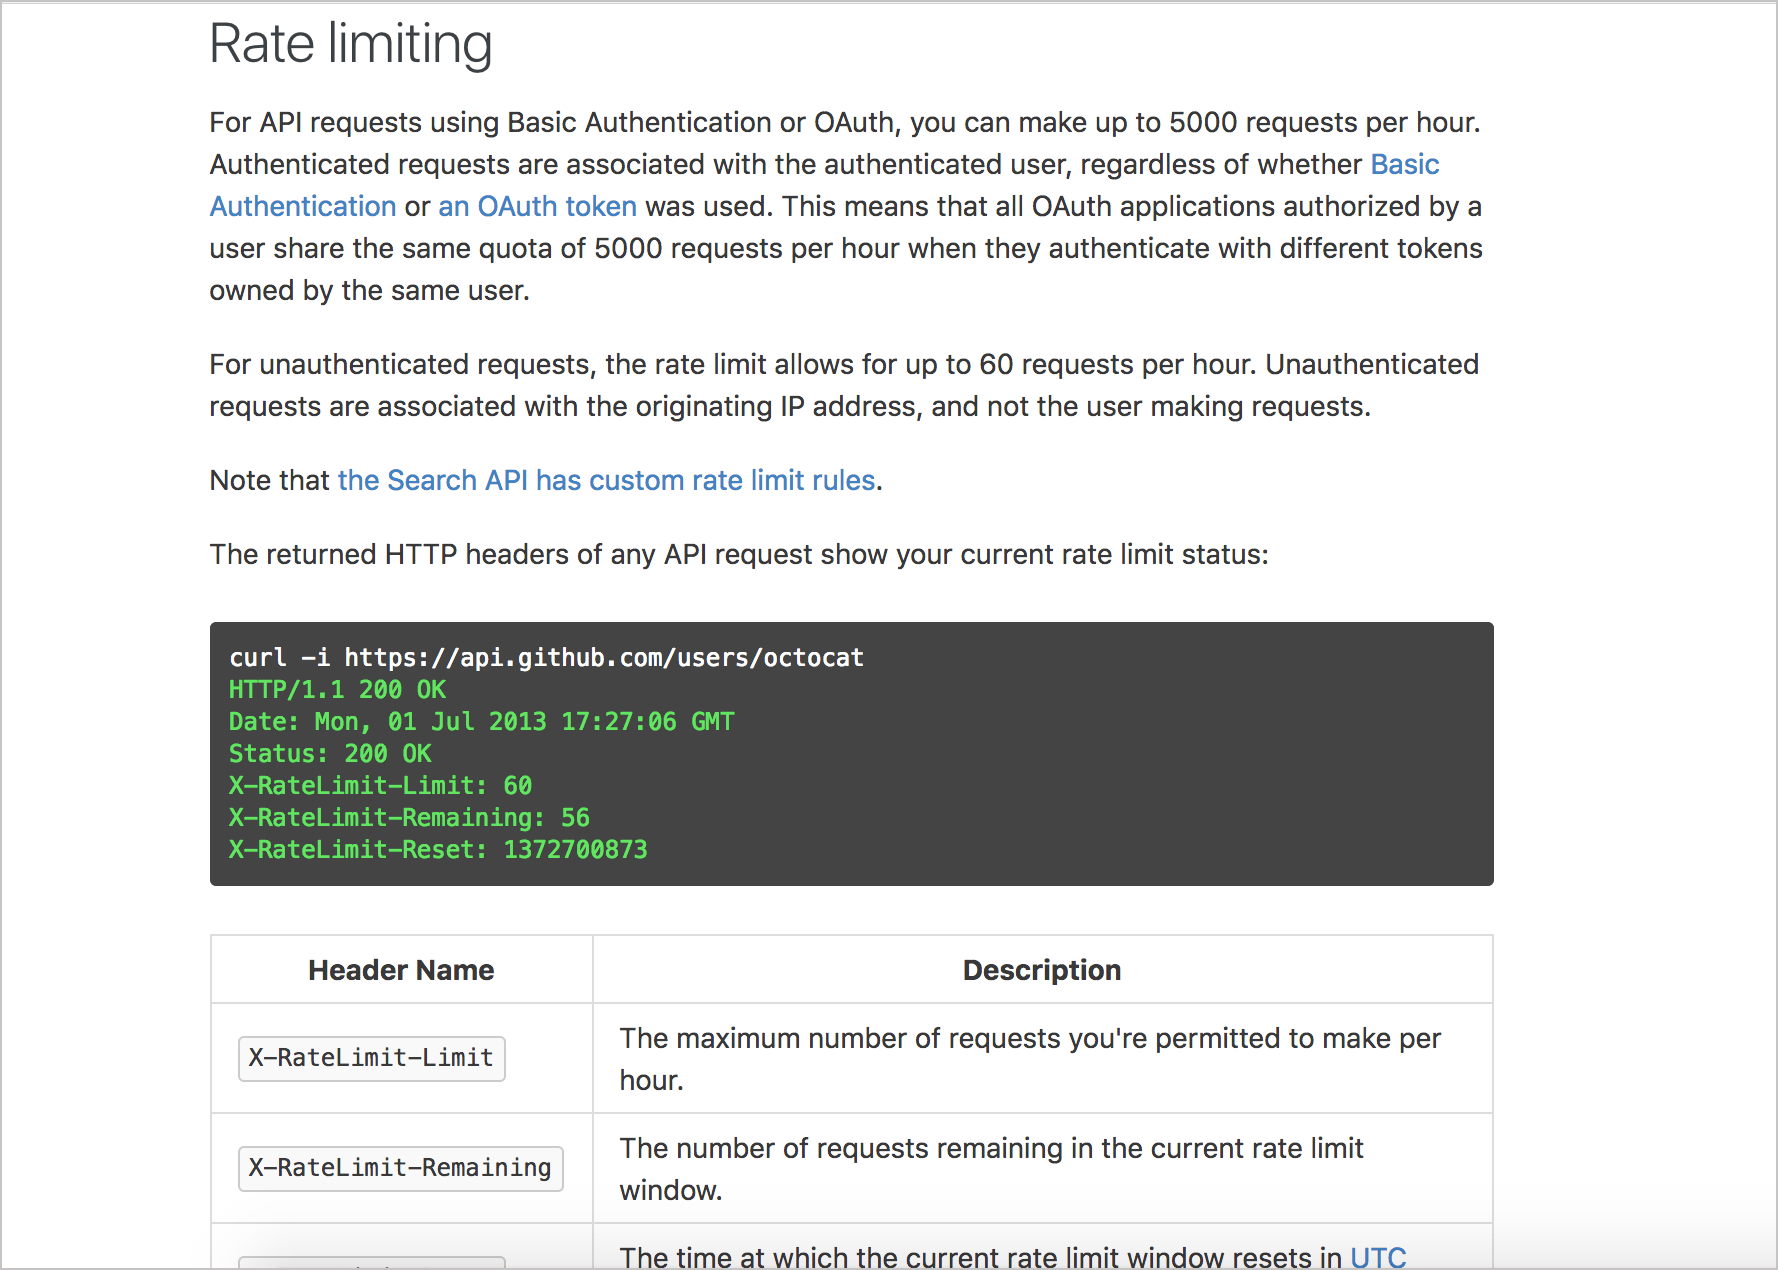Click the "Rate limiting" page heading
This screenshot has height=1270, width=1778.
pyautogui.click(x=350, y=45)
